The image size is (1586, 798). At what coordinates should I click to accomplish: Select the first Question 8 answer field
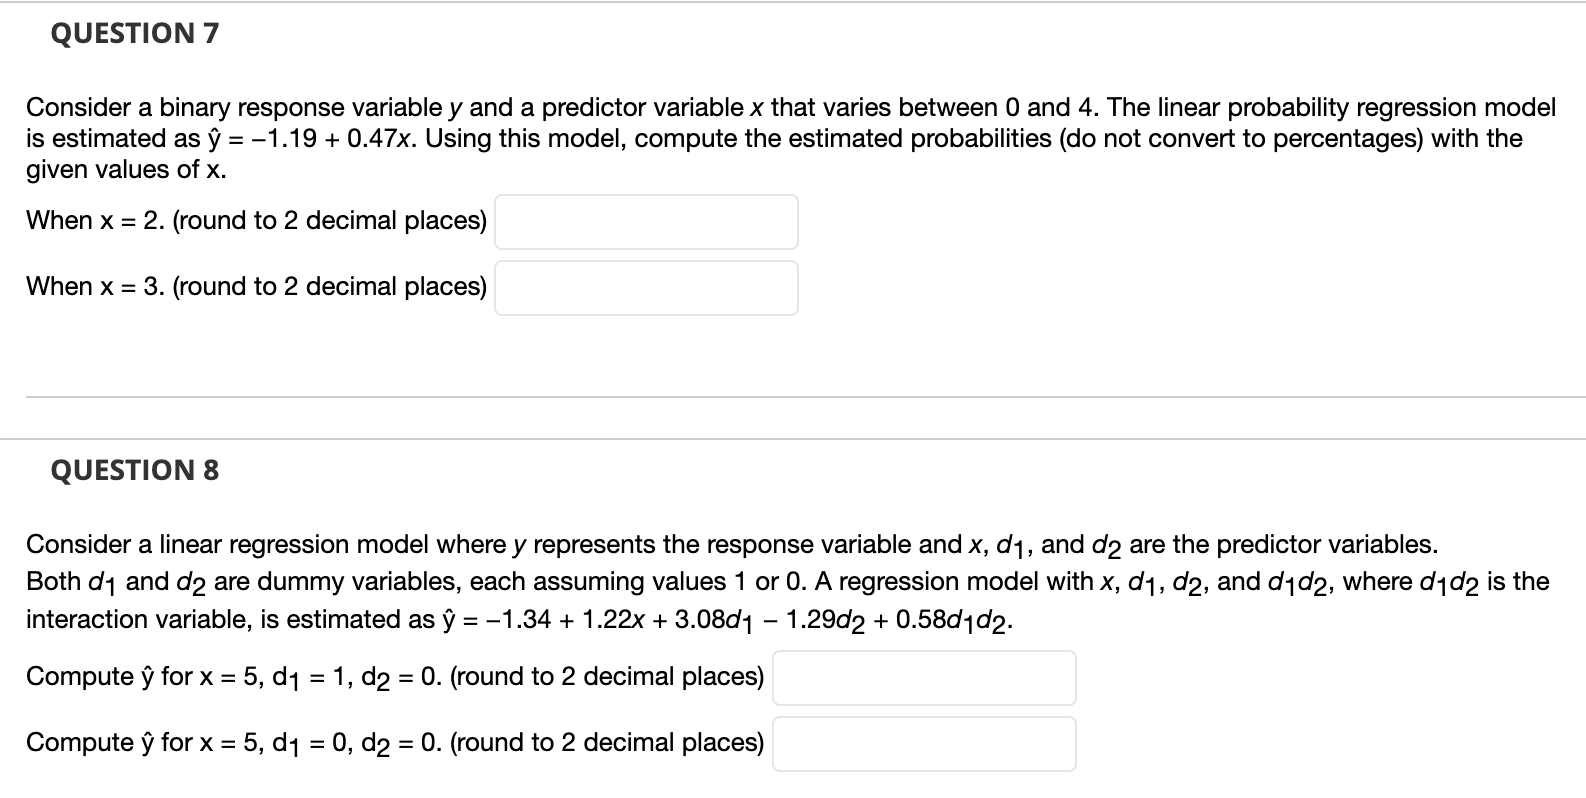(x=923, y=678)
